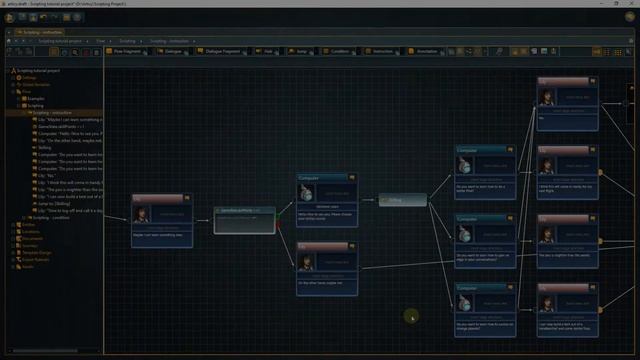This screenshot has width=640, height=360.
Task: Switch to the list view mode icon
Action: point(607,52)
